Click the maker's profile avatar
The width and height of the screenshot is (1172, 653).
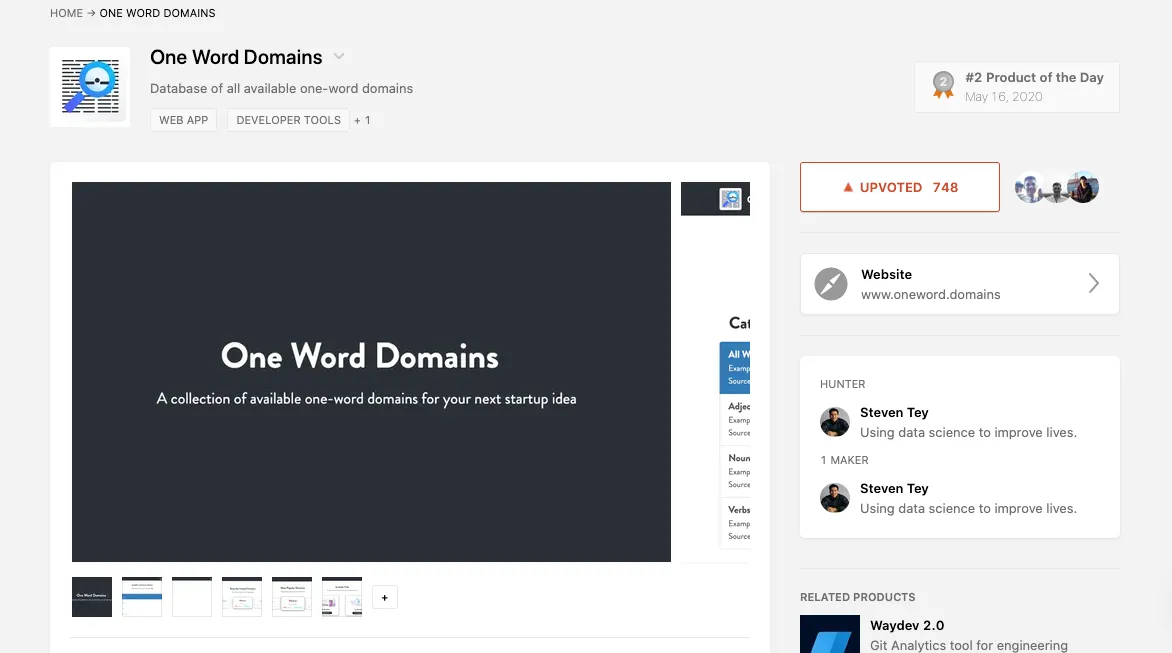point(835,498)
